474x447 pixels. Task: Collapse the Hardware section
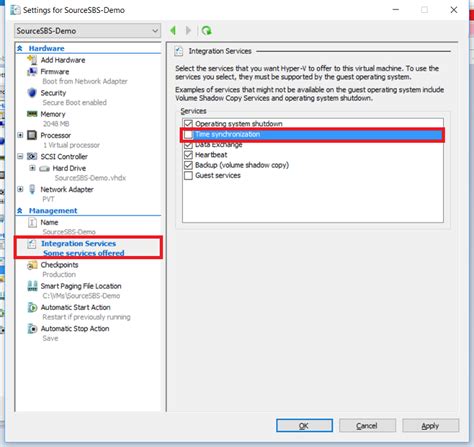click(20, 48)
